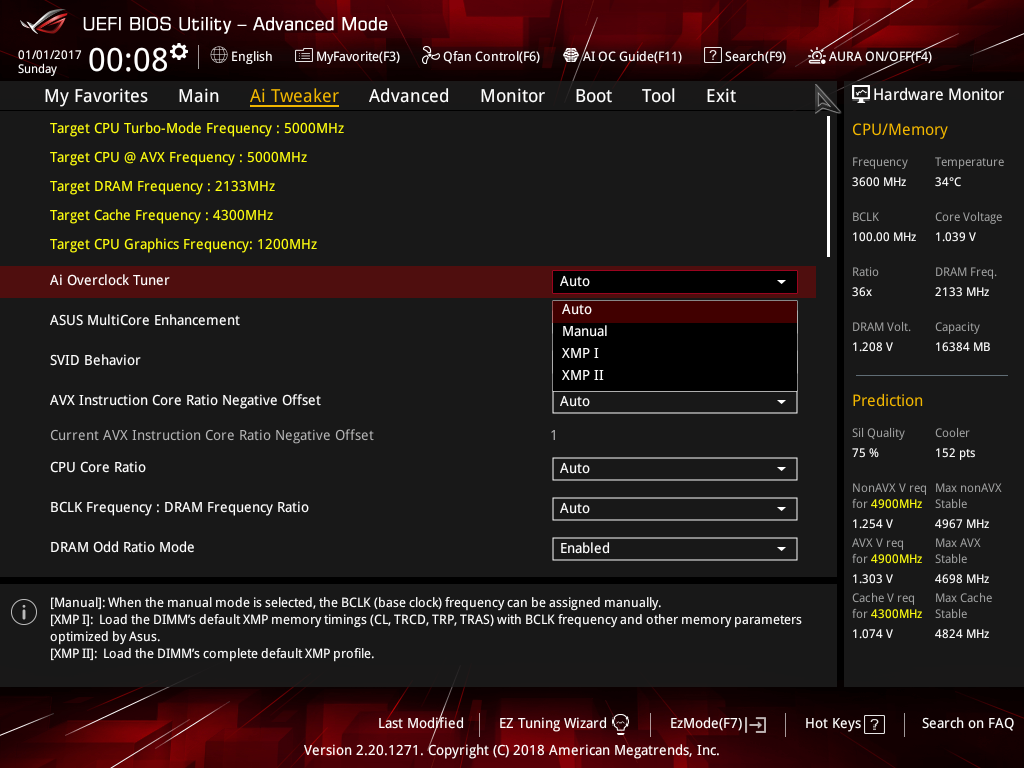Choose Manual in the tuner list
Viewport: 1024px width, 768px height.
point(675,331)
